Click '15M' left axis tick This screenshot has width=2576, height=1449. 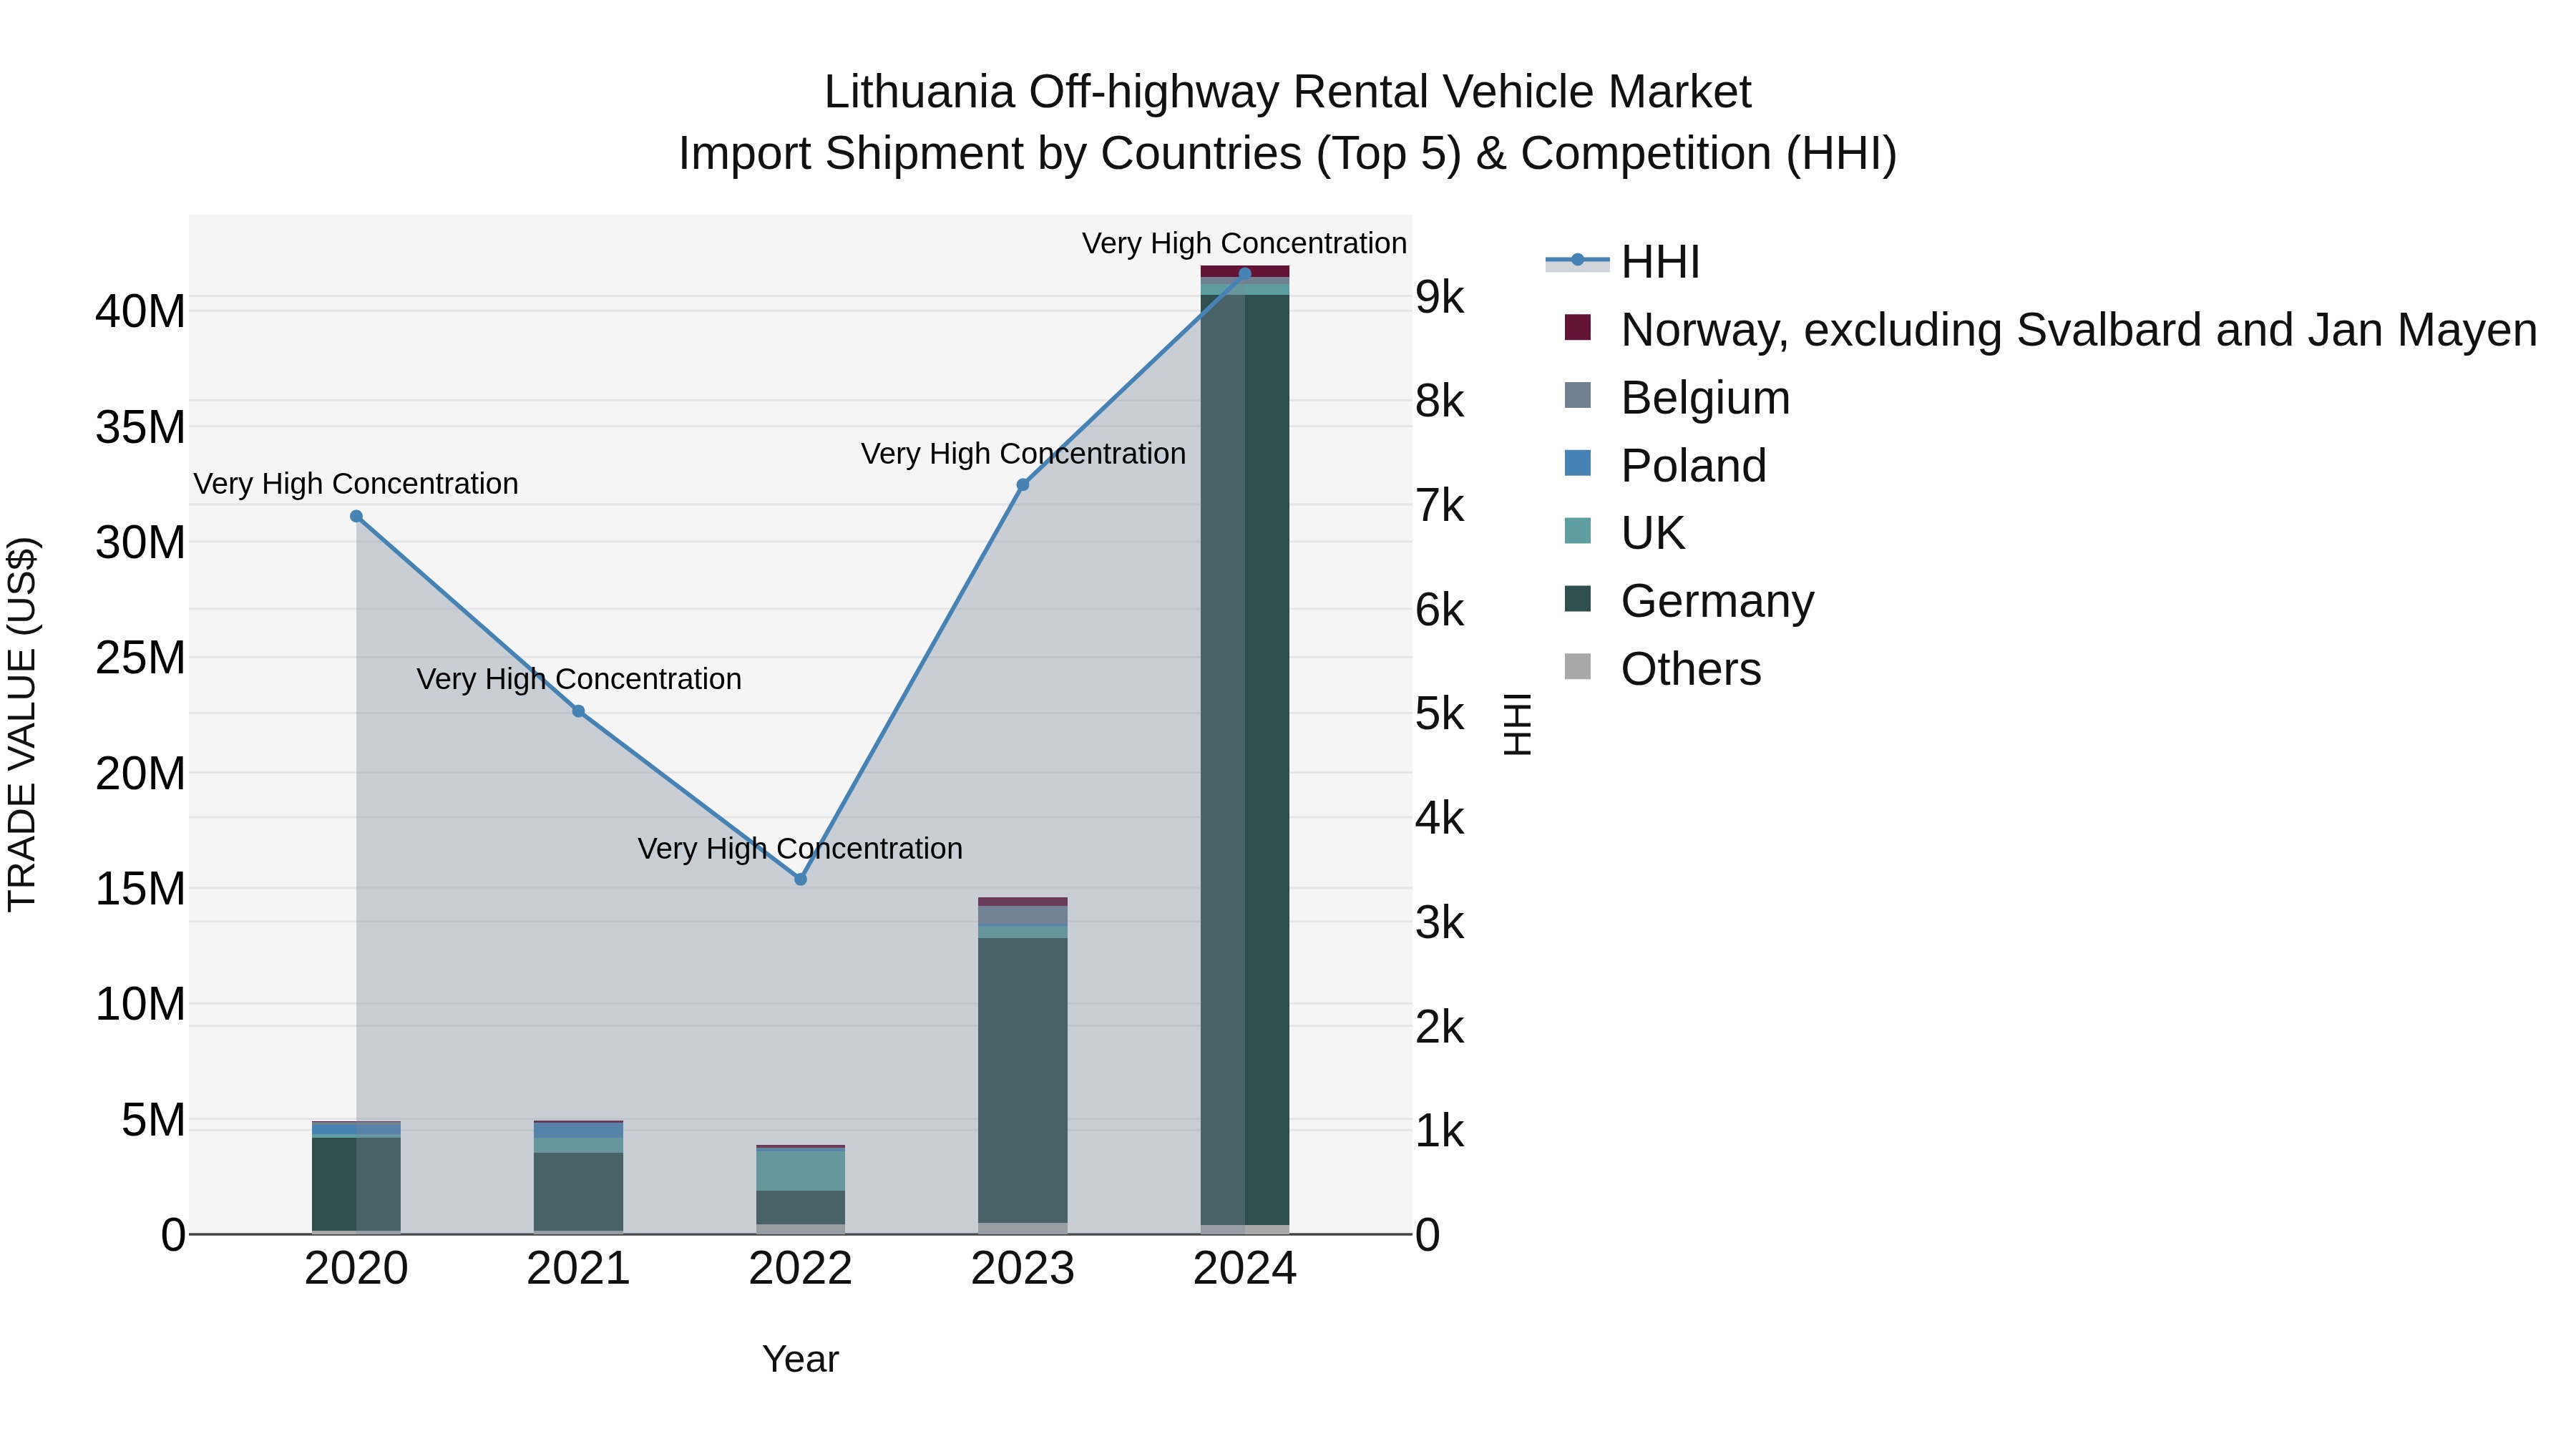140,889
